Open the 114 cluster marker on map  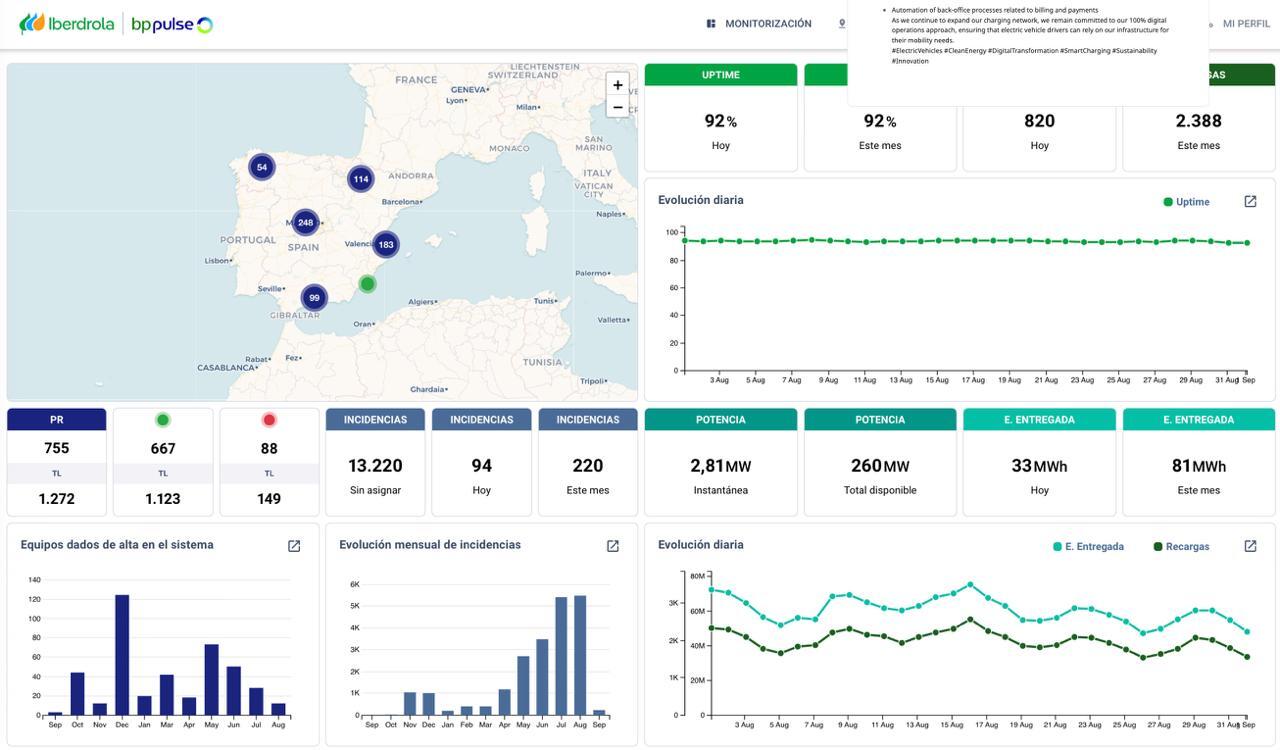tap(361, 179)
